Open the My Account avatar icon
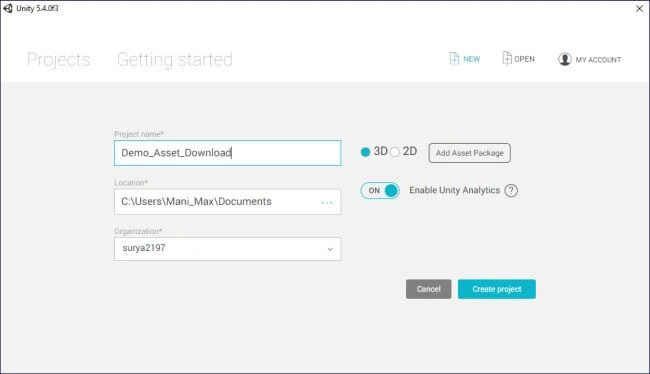 [x=565, y=59]
